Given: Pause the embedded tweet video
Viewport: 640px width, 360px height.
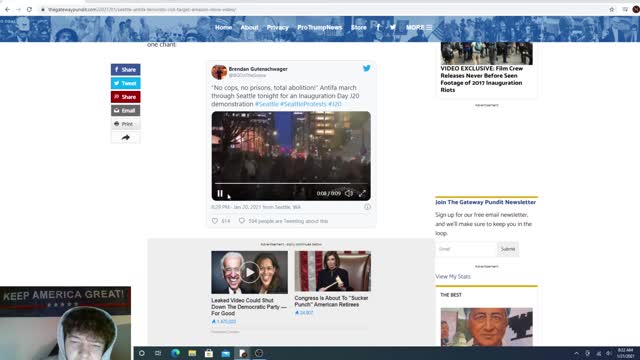Looking at the screenshot, I should click(220, 193).
